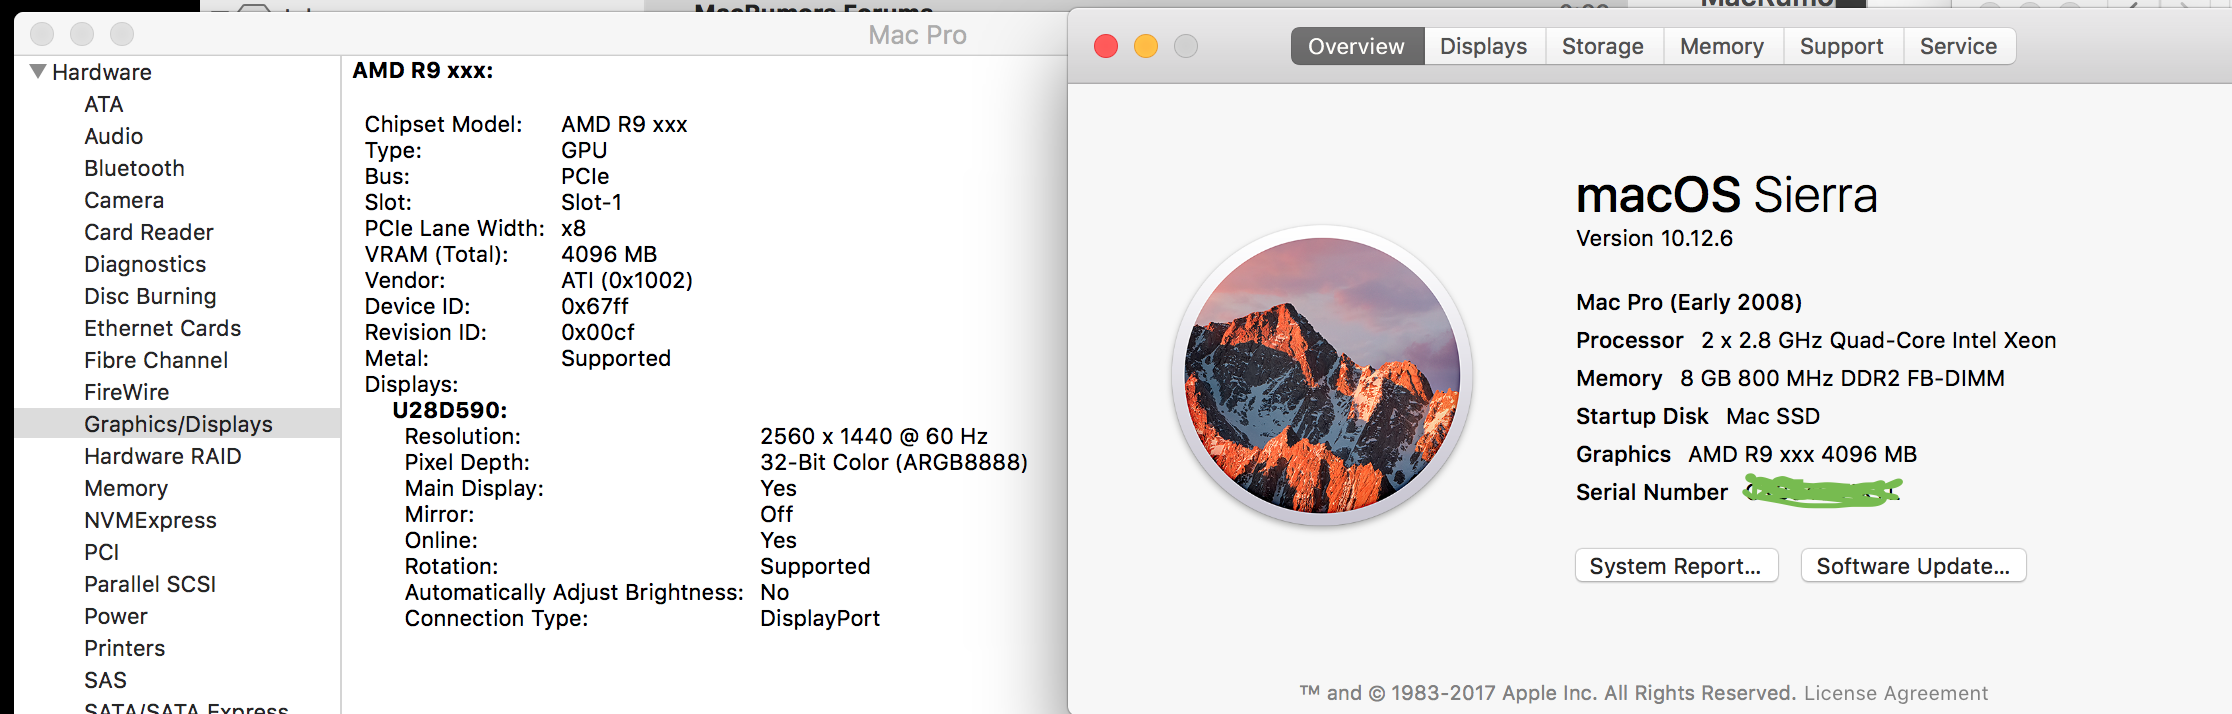This screenshot has width=2232, height=714.
Task: Click the Graphics AMD R9 xxx 4096 MB line
Action: (x=1746, y=454)
